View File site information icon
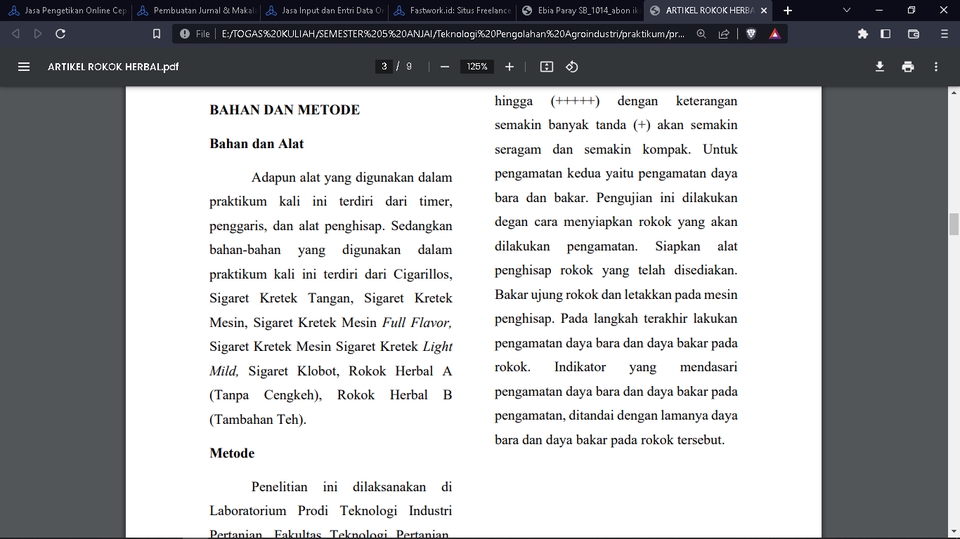This screenshot has height=539, width=960. (184, 34)
